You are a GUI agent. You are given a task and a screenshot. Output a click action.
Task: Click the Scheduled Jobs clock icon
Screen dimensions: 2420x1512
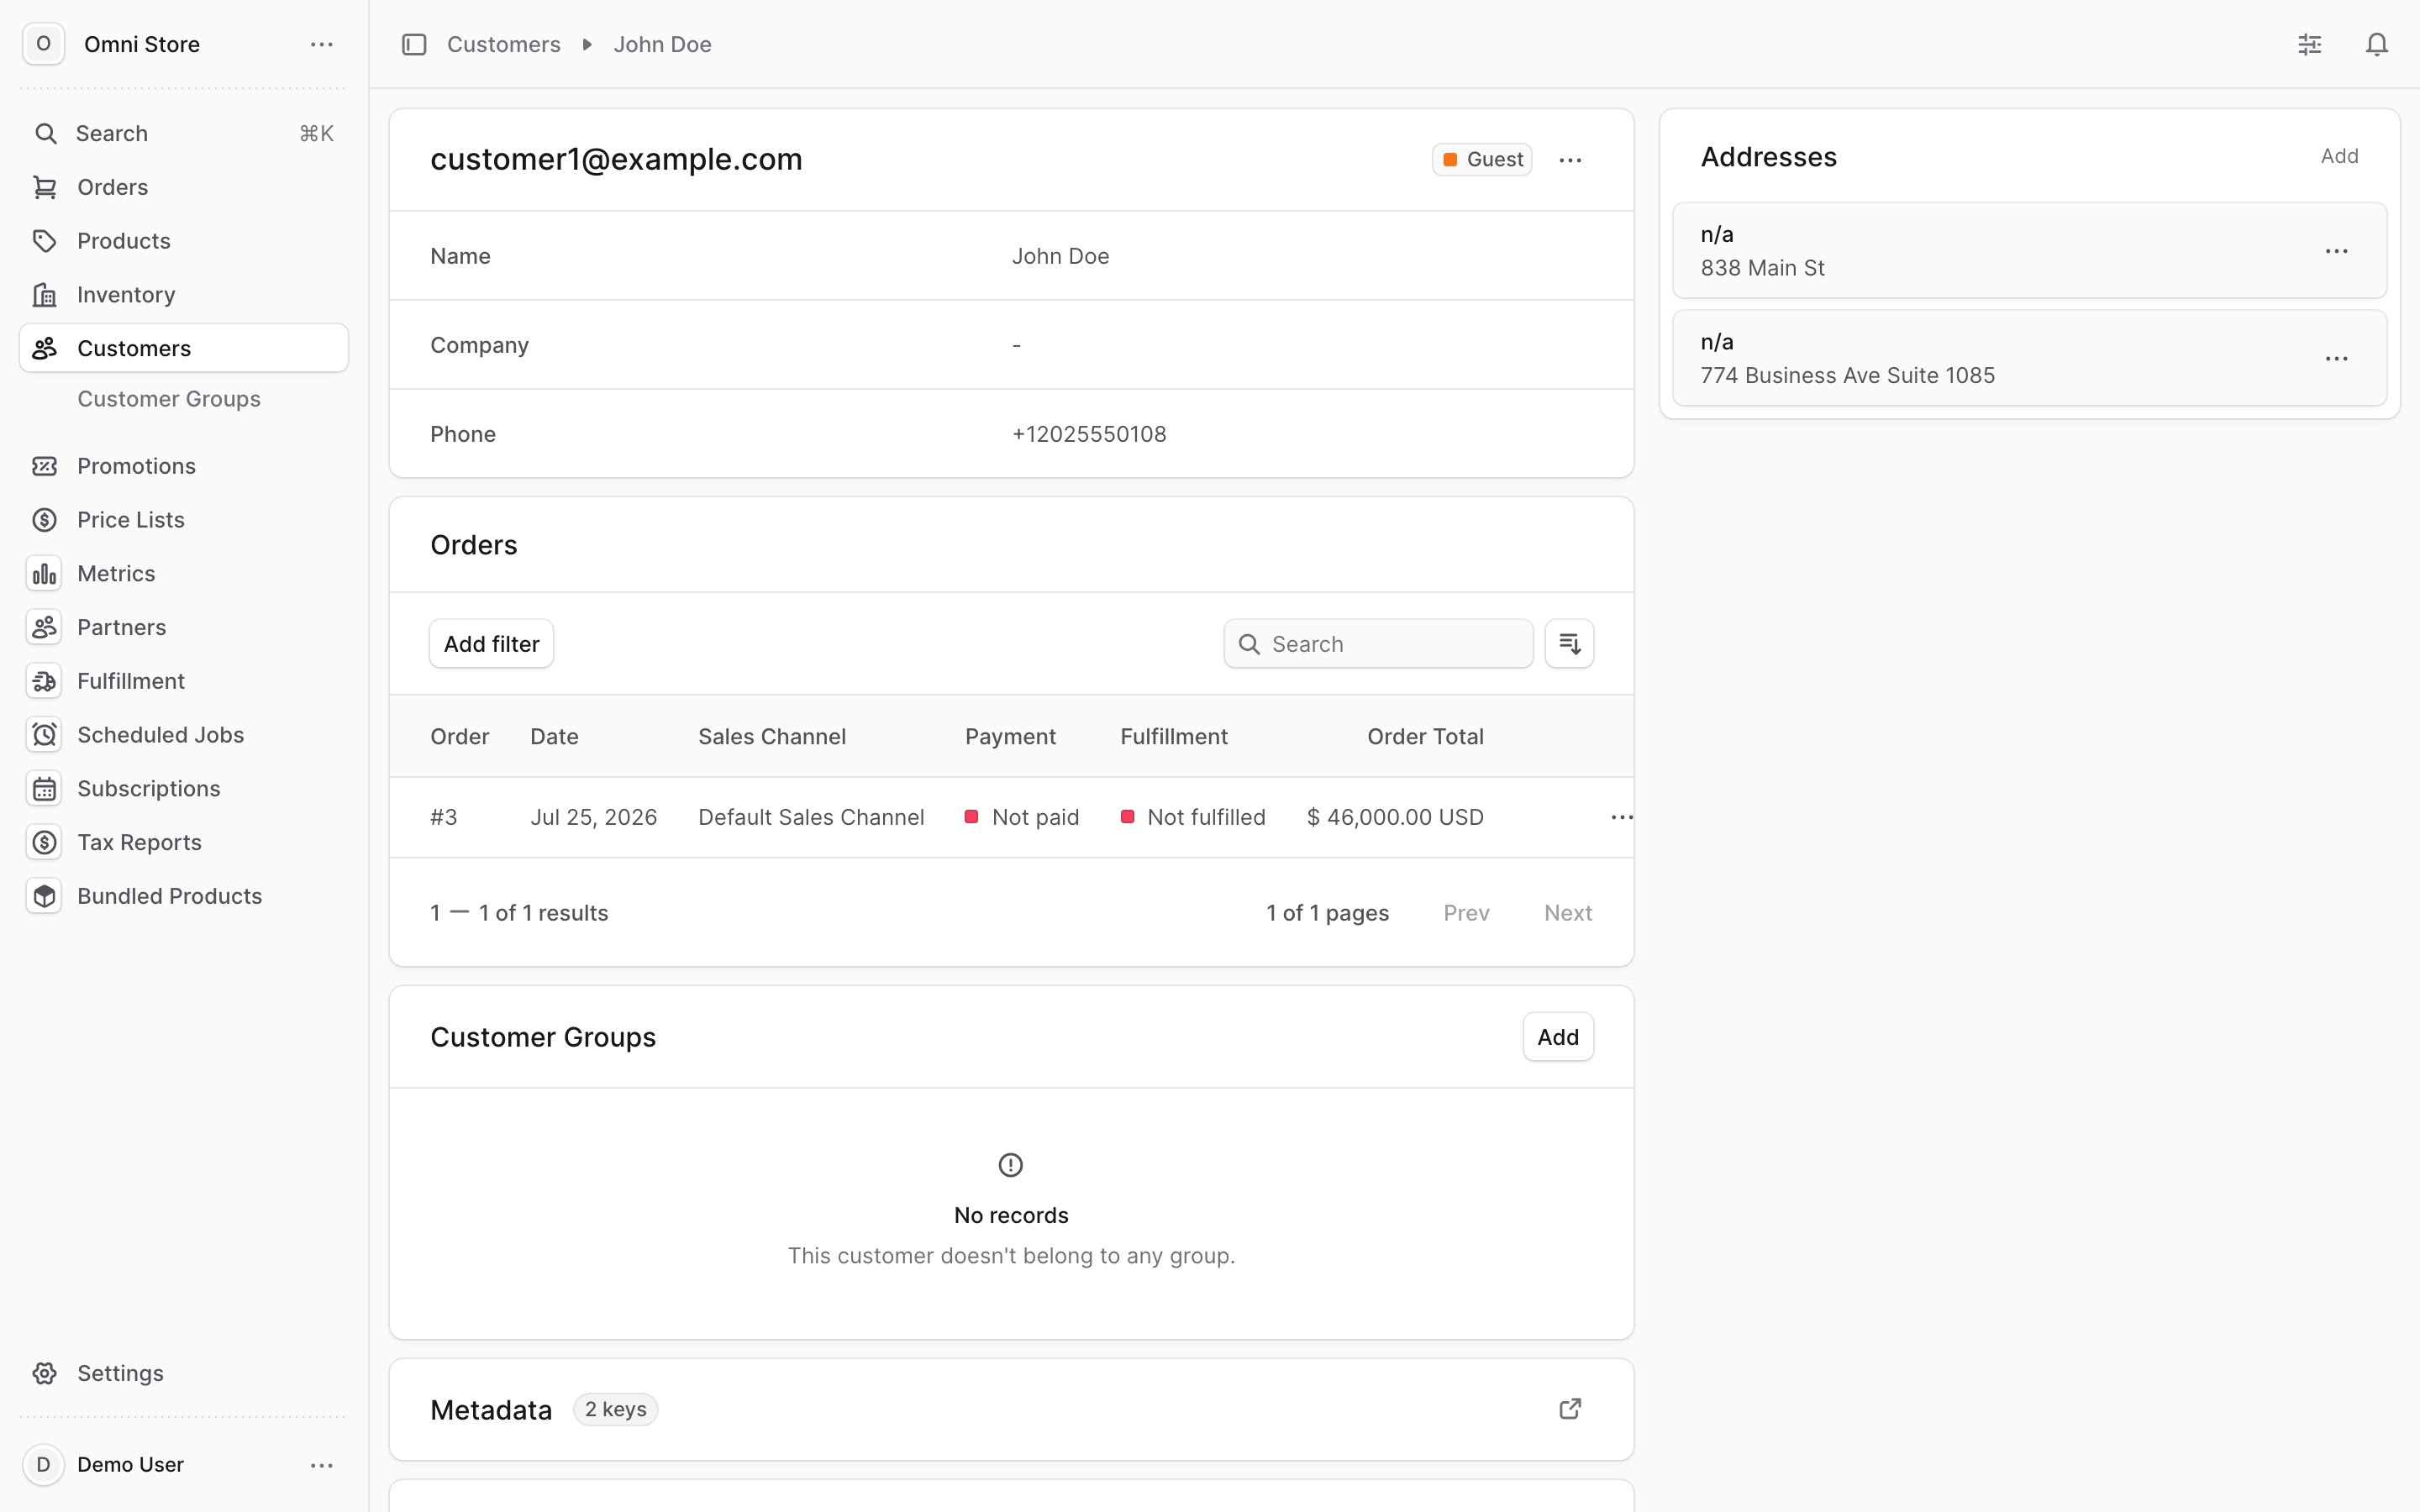(44, 735)
